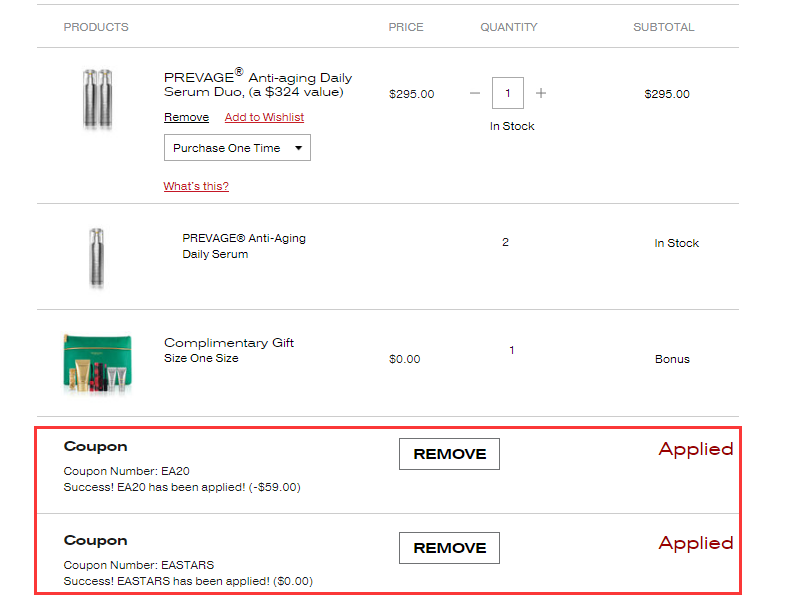Click the Products column header
785x606 pixels.
tap(96, 27)
